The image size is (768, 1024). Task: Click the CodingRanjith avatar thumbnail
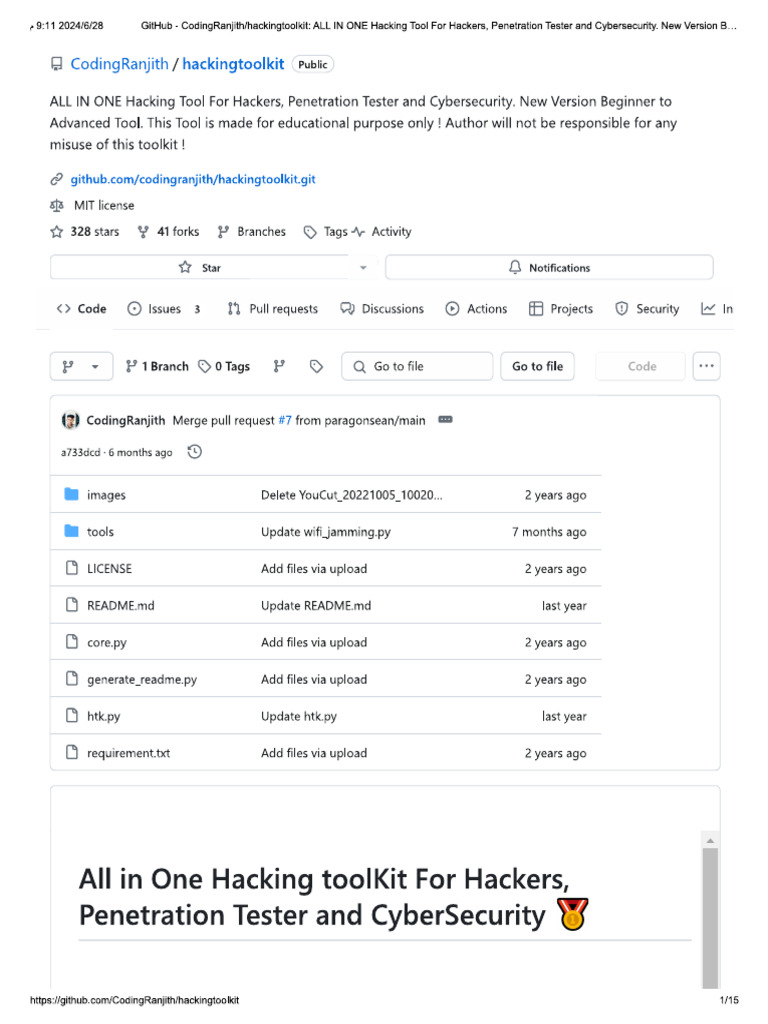[70, 421]
